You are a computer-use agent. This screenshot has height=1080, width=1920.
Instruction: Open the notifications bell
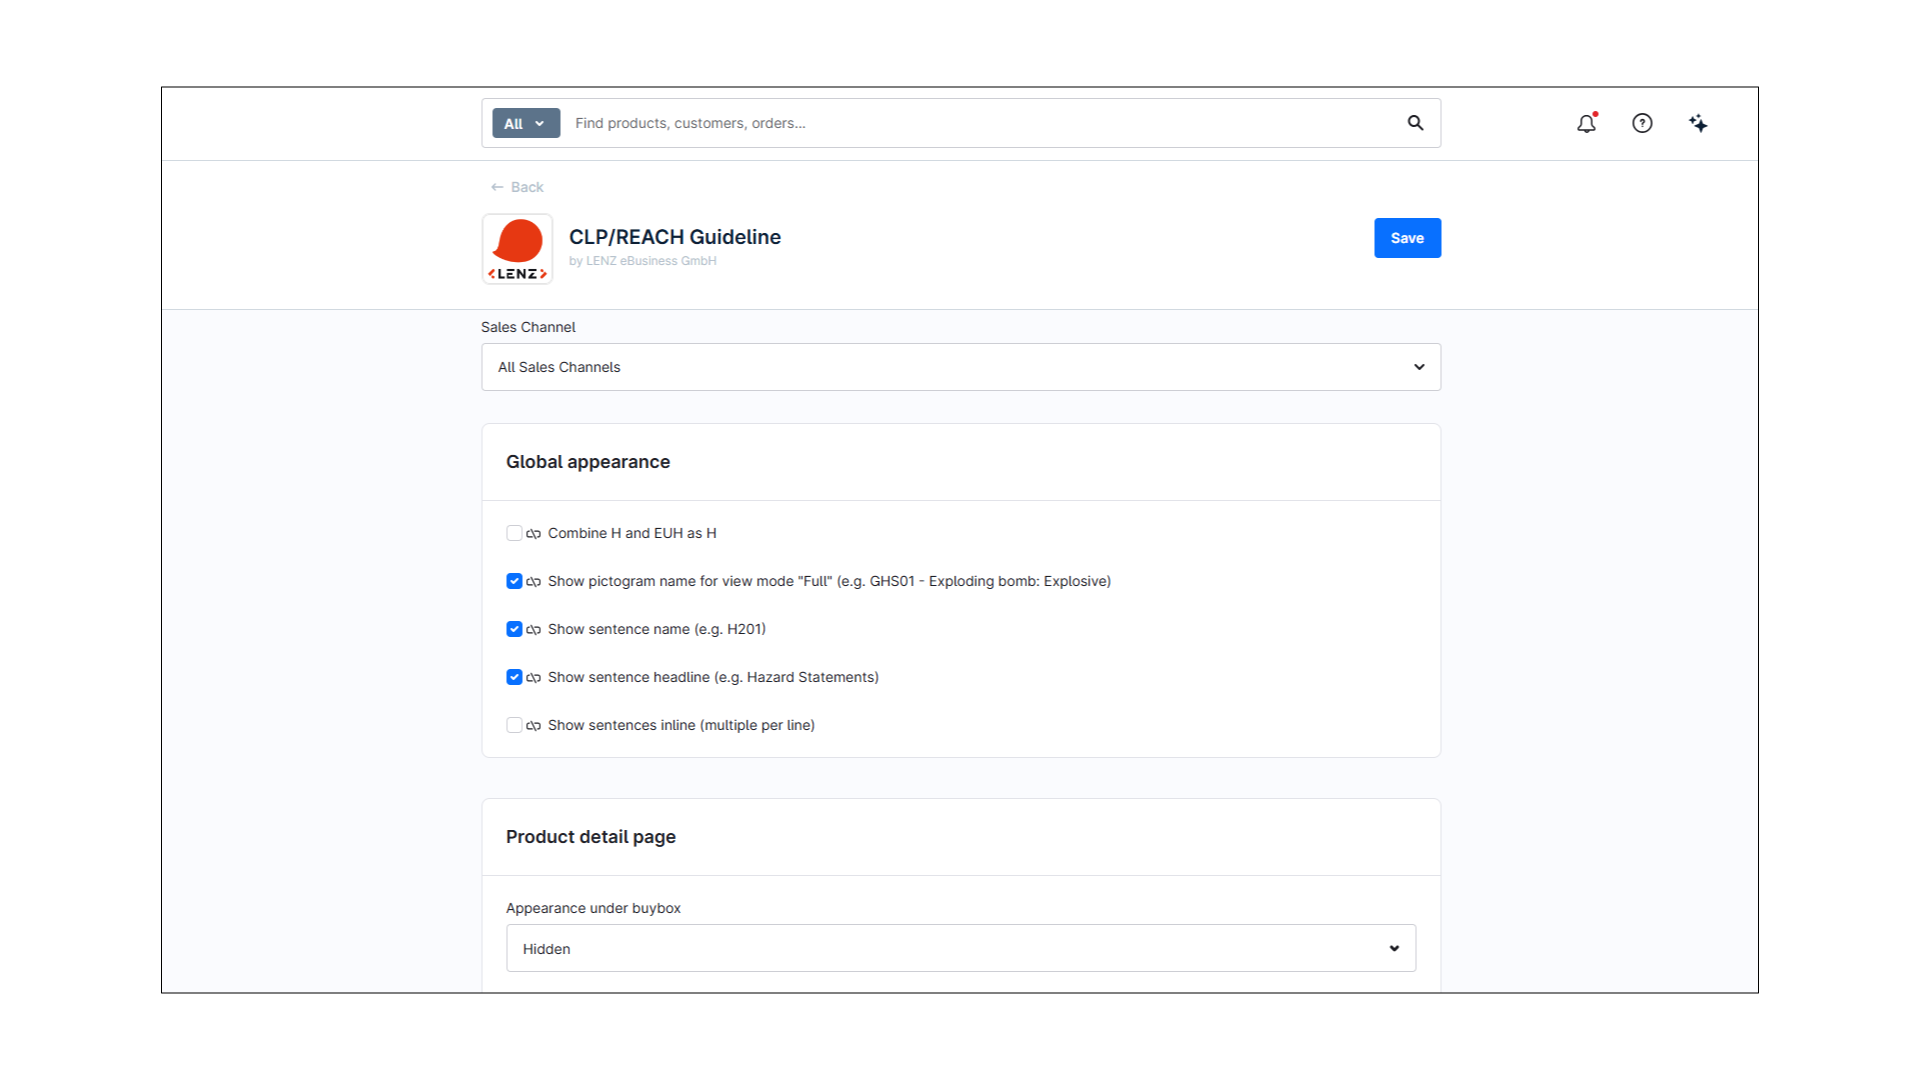[x=1586, y=123]
